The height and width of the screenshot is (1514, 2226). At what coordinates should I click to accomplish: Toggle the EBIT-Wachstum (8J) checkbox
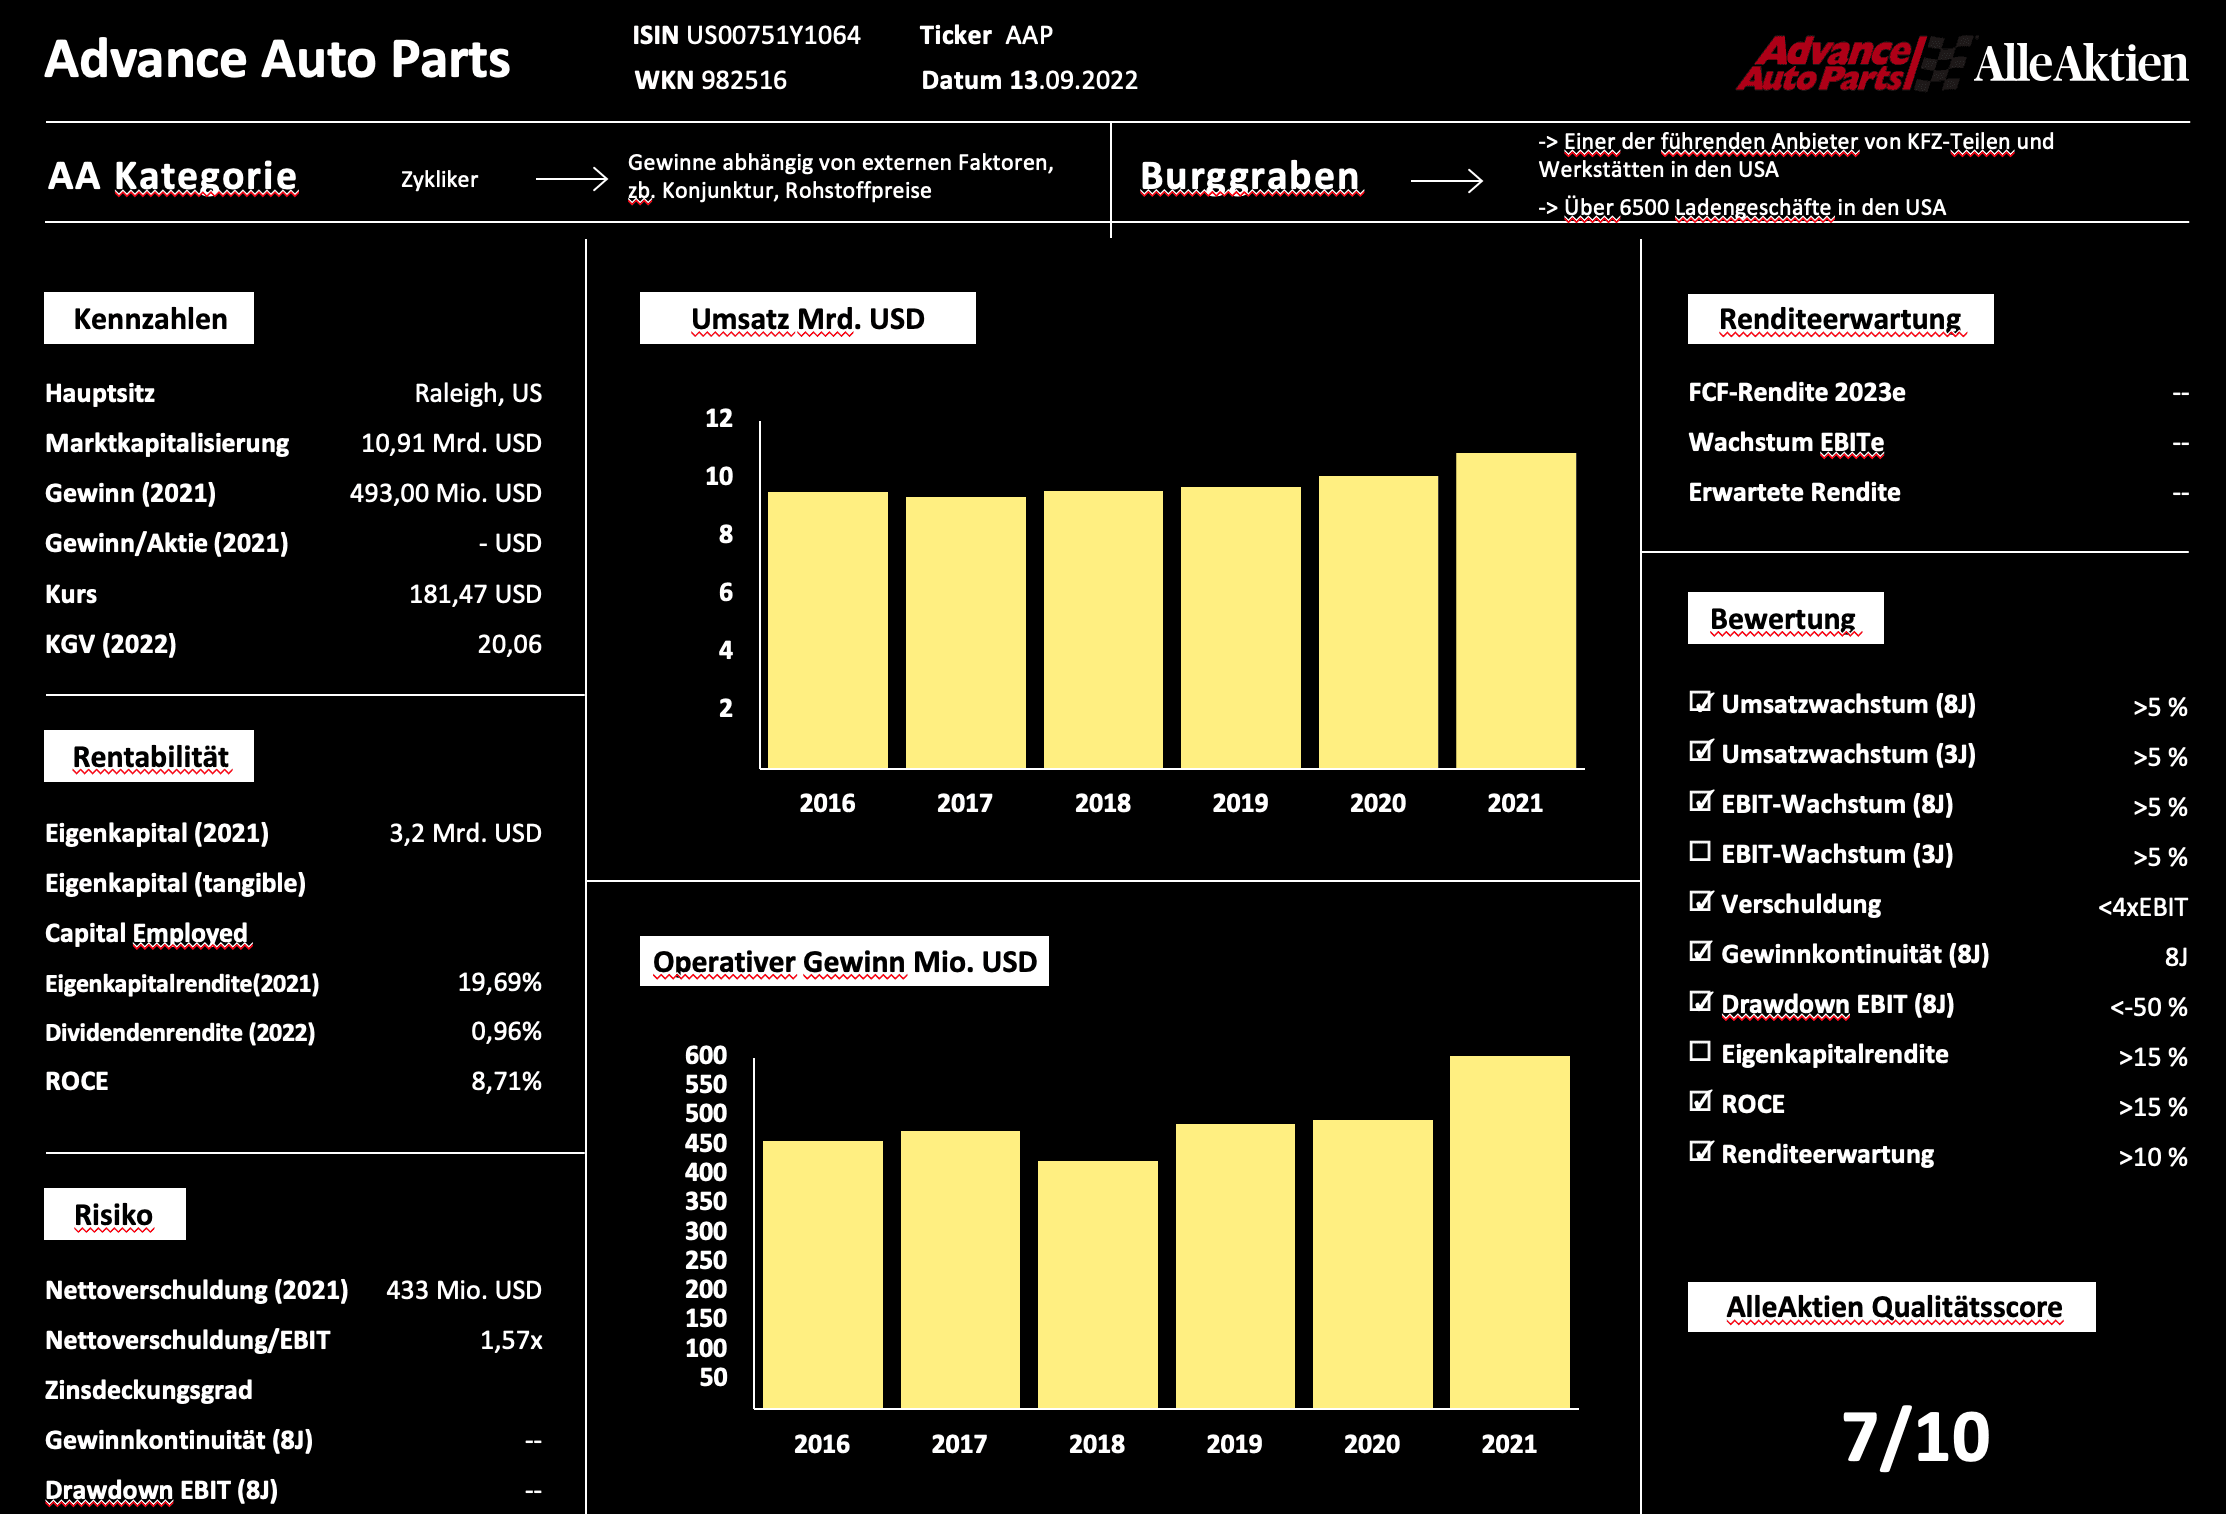tap(1700, 802)
